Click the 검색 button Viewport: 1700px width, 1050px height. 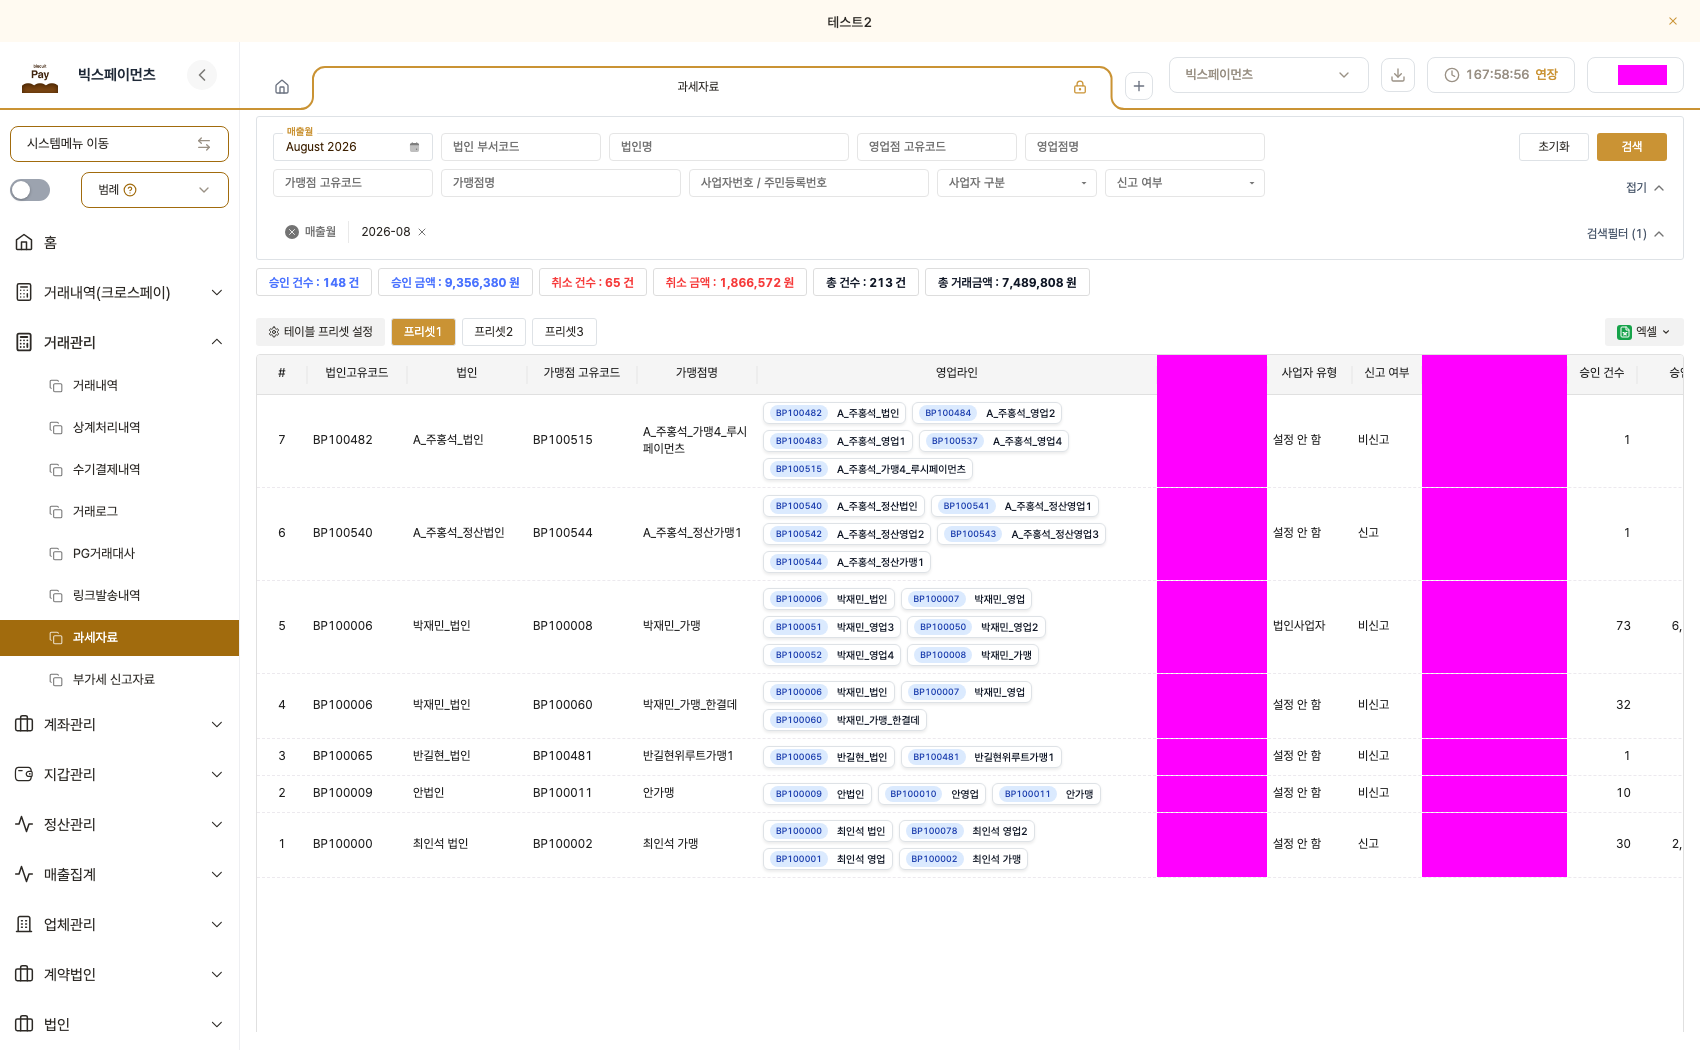click(1632, 147)
